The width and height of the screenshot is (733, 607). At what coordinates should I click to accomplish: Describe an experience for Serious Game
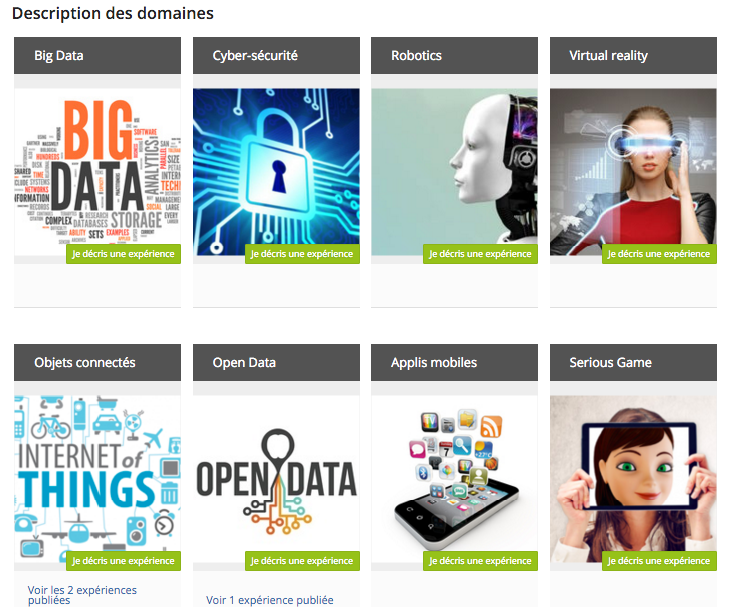pyautogui.click(x=659, y=561)
